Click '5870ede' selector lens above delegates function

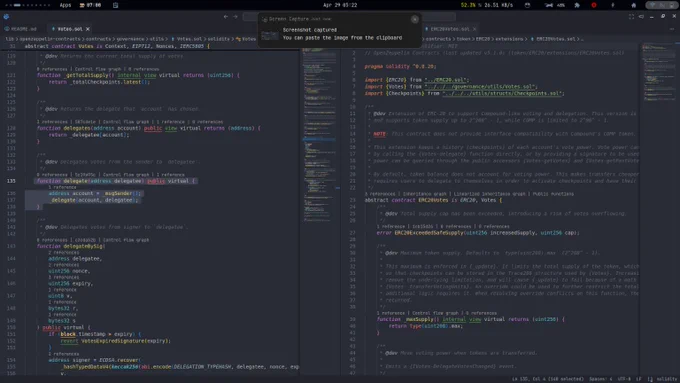85,122
